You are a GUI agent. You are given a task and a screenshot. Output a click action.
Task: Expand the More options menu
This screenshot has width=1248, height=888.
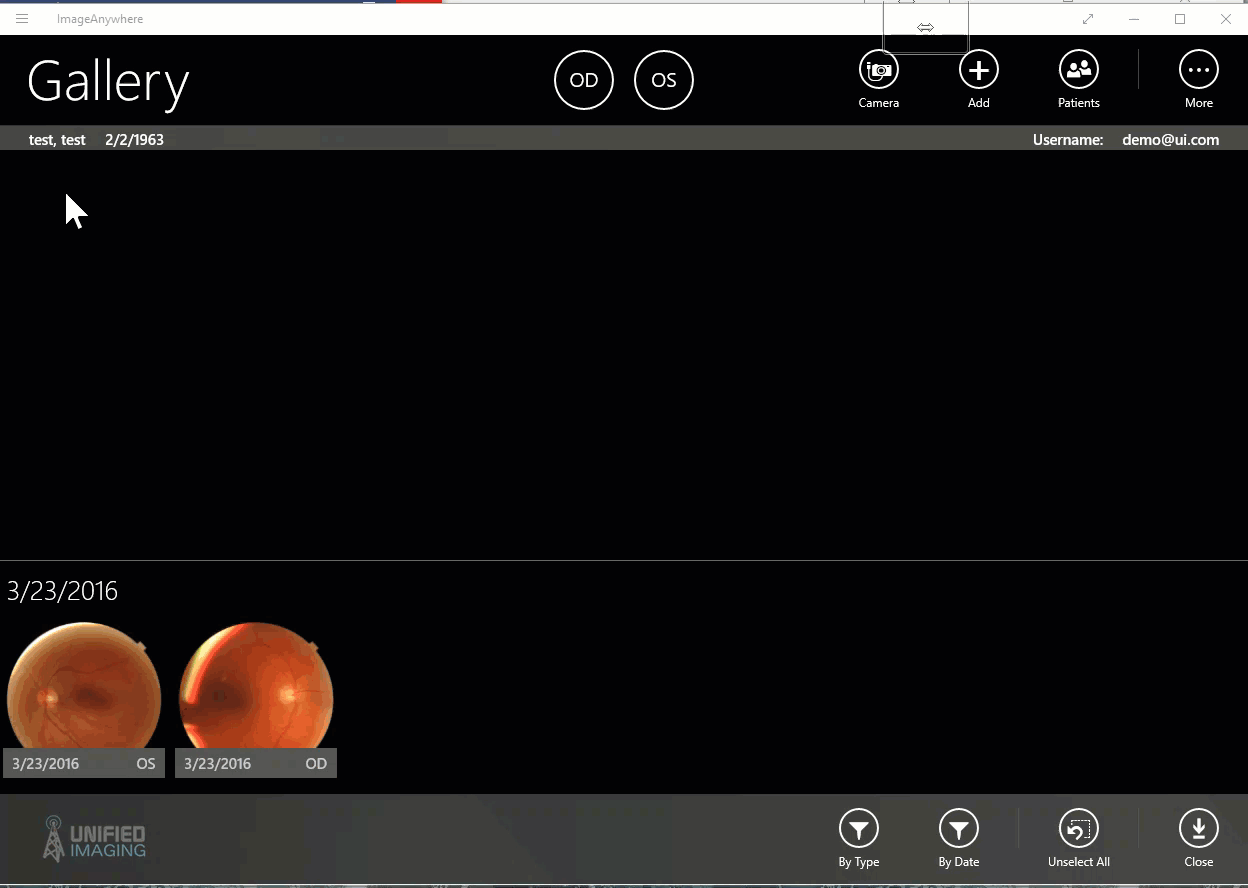1198,70
